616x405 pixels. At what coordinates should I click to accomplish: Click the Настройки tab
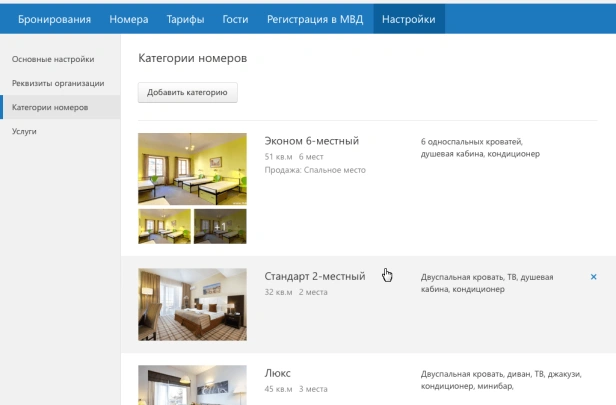point(408,19)
